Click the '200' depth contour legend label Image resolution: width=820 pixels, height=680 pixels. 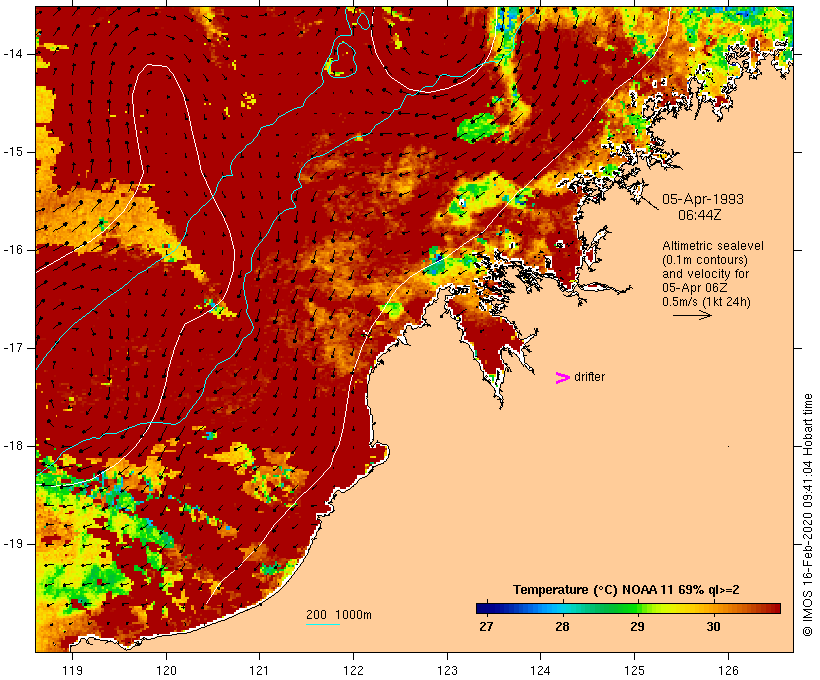click(x=316, y=615)
